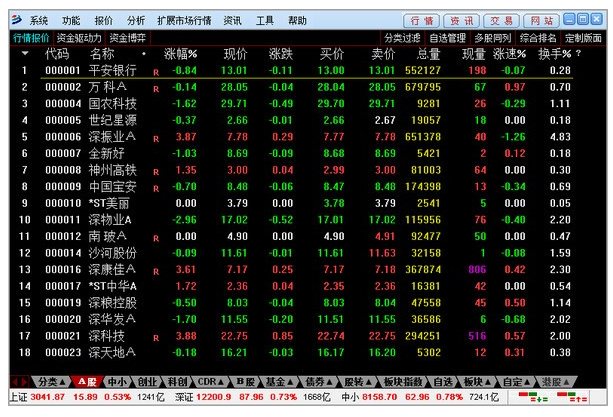Open 自选管理 option
The width and height of the screenshot is (613, 417).
(447, 38)
